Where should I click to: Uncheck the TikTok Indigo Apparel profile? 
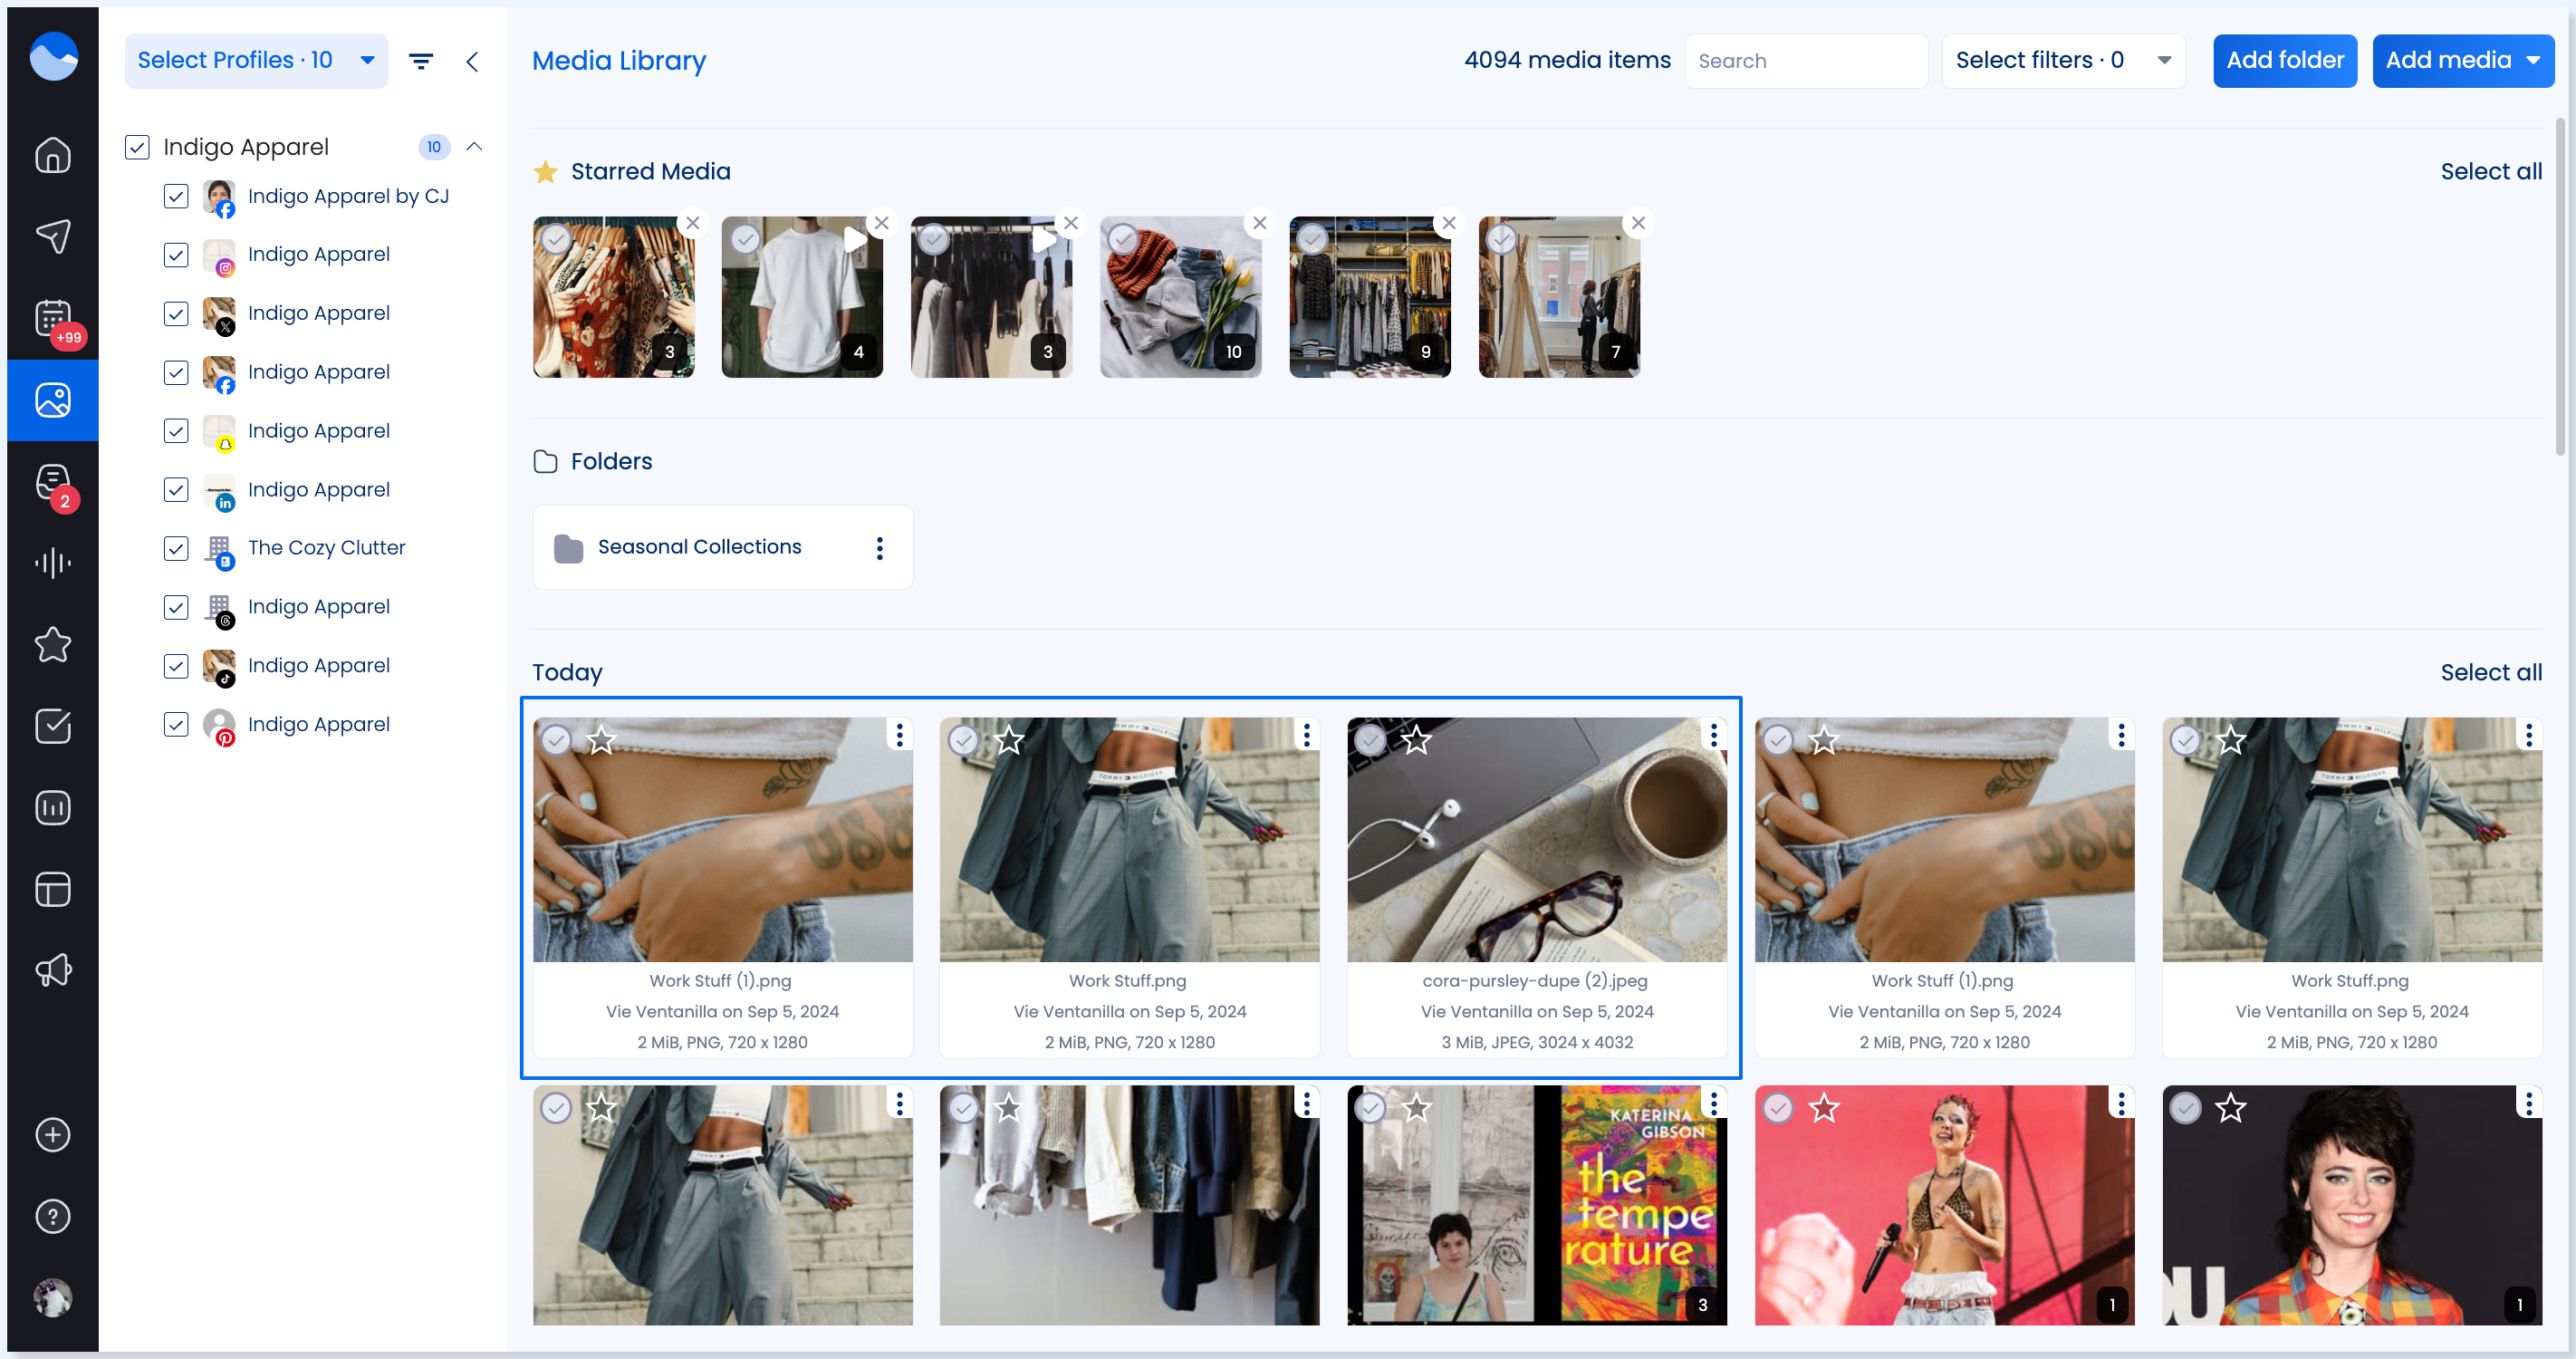click(176, 666)
